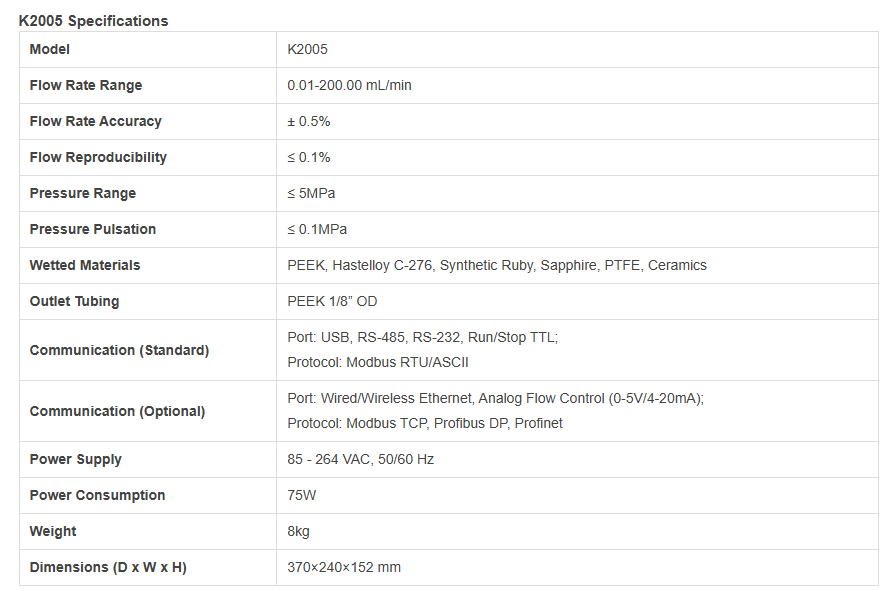This screenshot has height=593, width=896.
Task: Select the 370×240×152 mm dimensions value
Action: (343, 567)
